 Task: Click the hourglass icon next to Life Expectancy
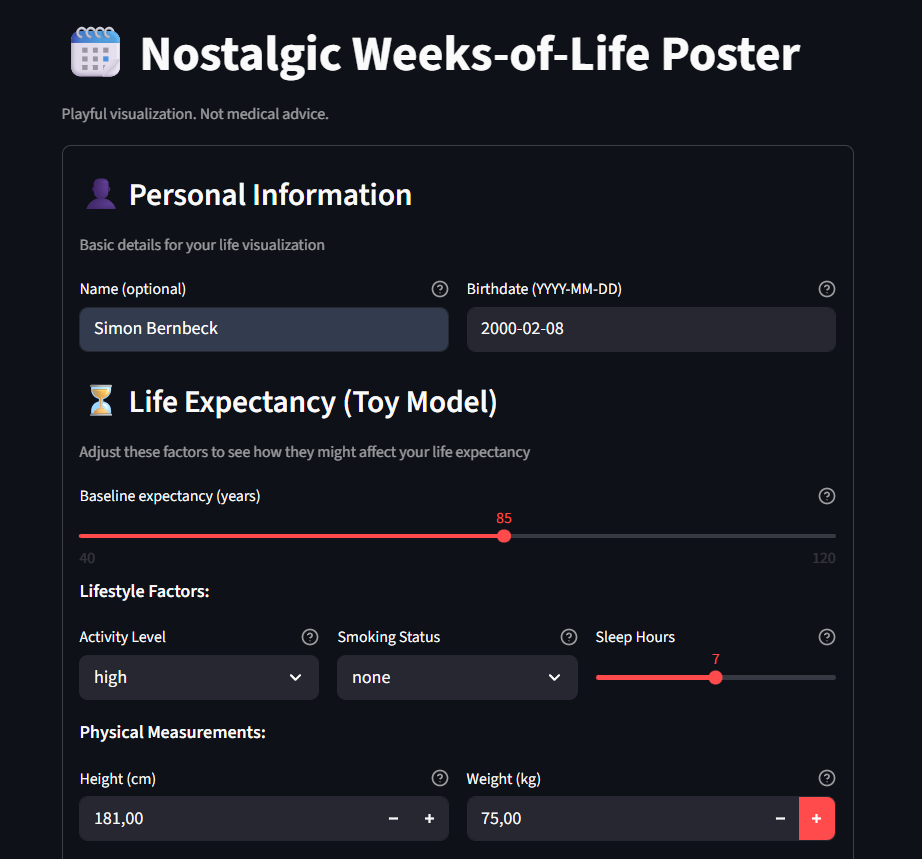pos(100,400)
